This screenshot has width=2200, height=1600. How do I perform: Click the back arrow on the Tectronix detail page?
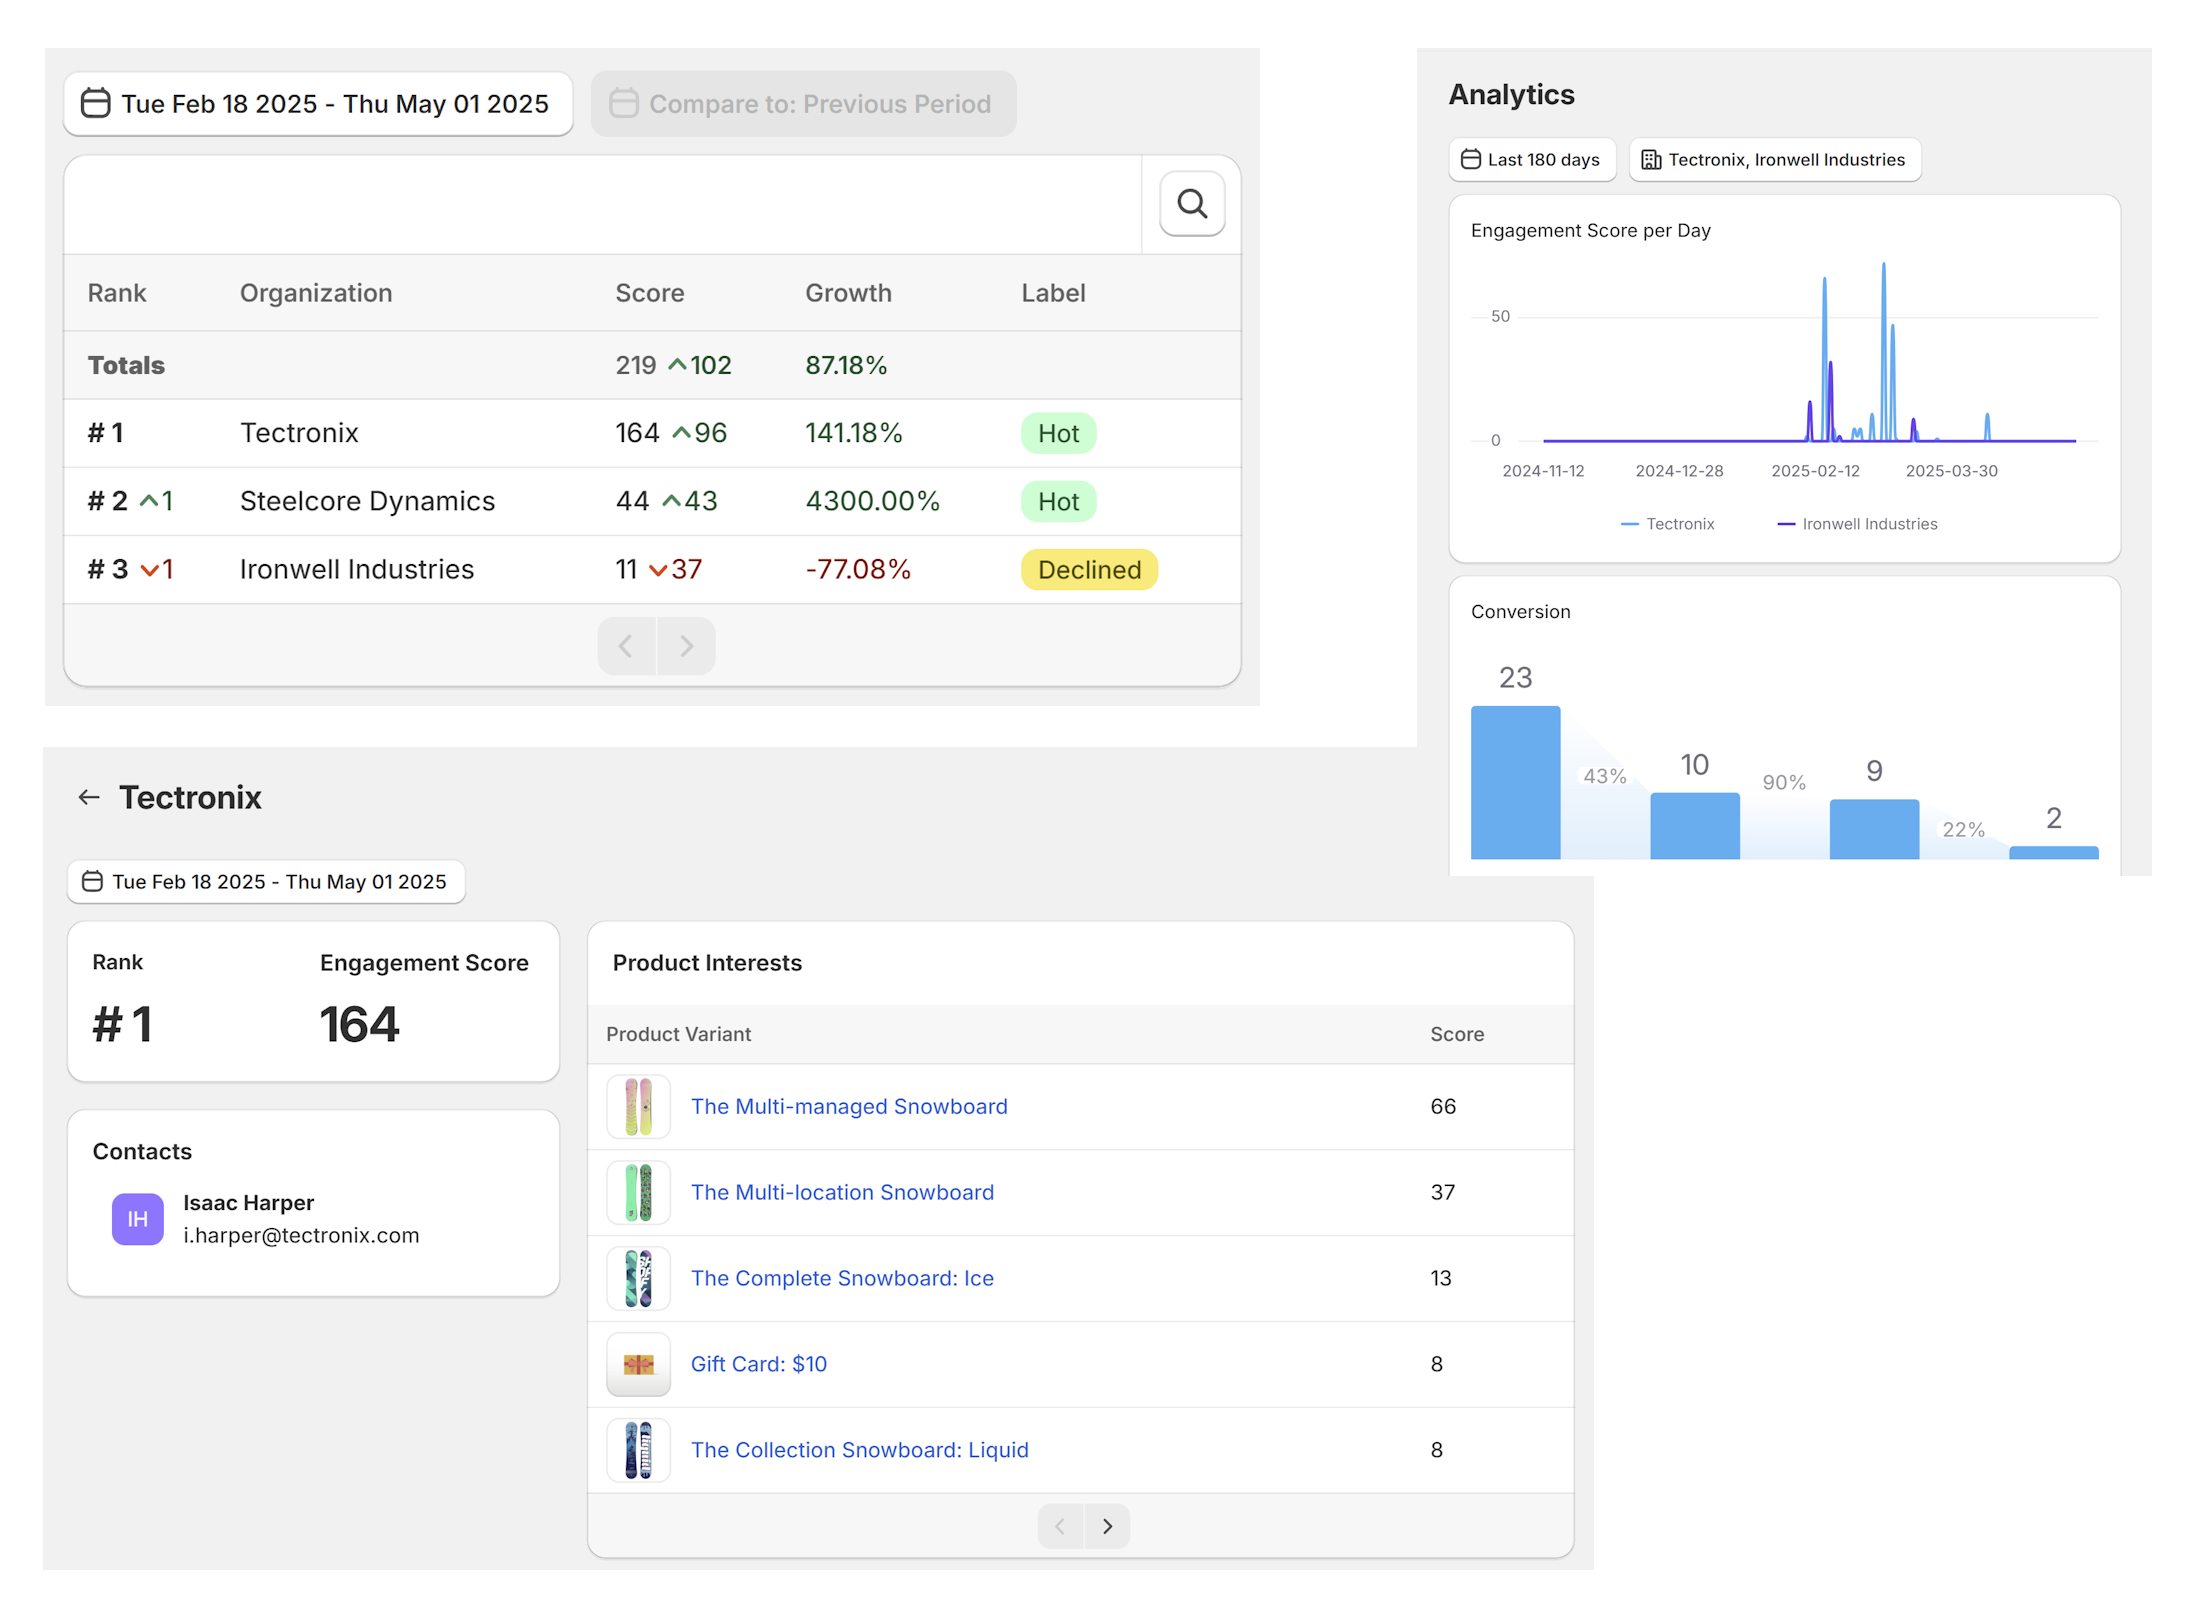coord(89,797)
